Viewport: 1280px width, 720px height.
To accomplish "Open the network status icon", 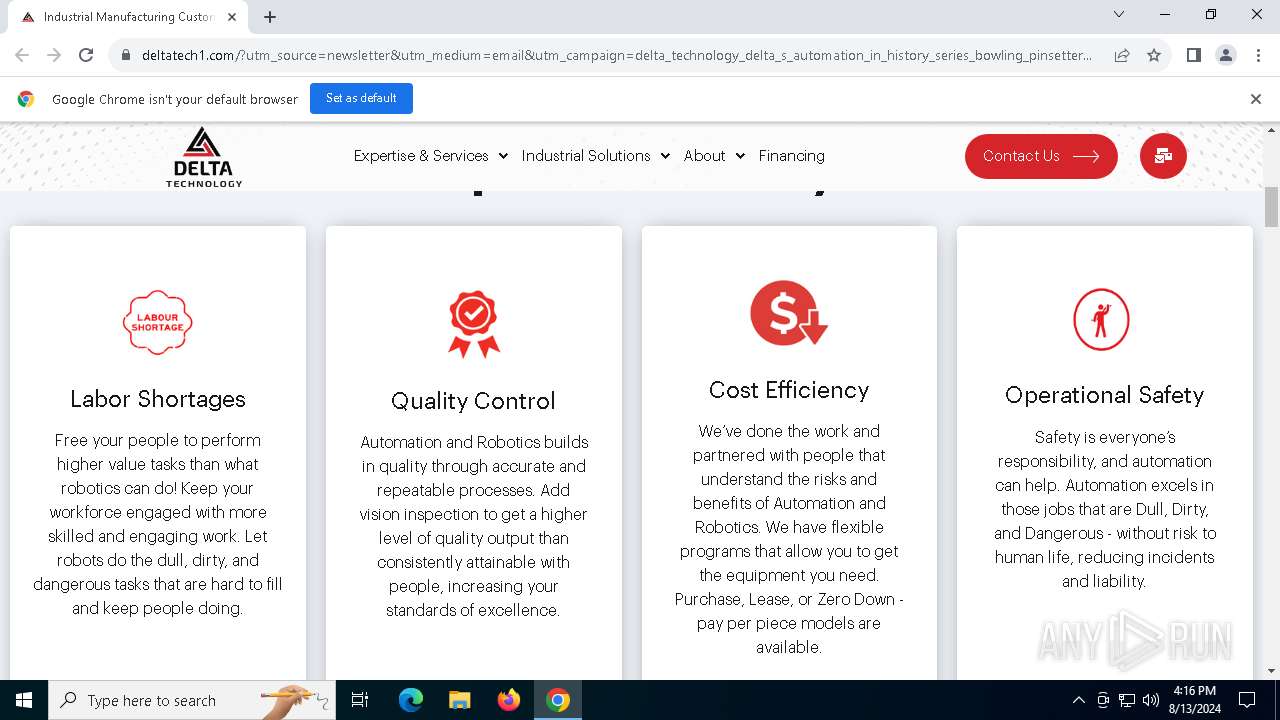I will coord(1127,700).
